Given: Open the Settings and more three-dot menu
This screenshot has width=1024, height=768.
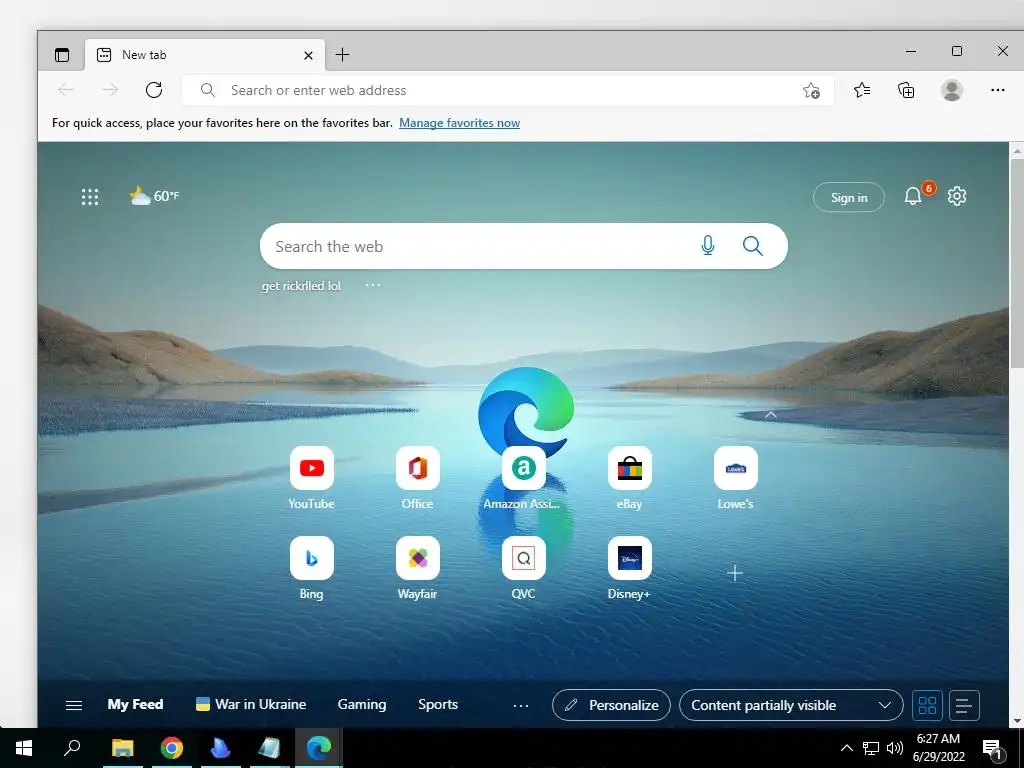Looking at the screenshot, I should click(x=997, y=90).
